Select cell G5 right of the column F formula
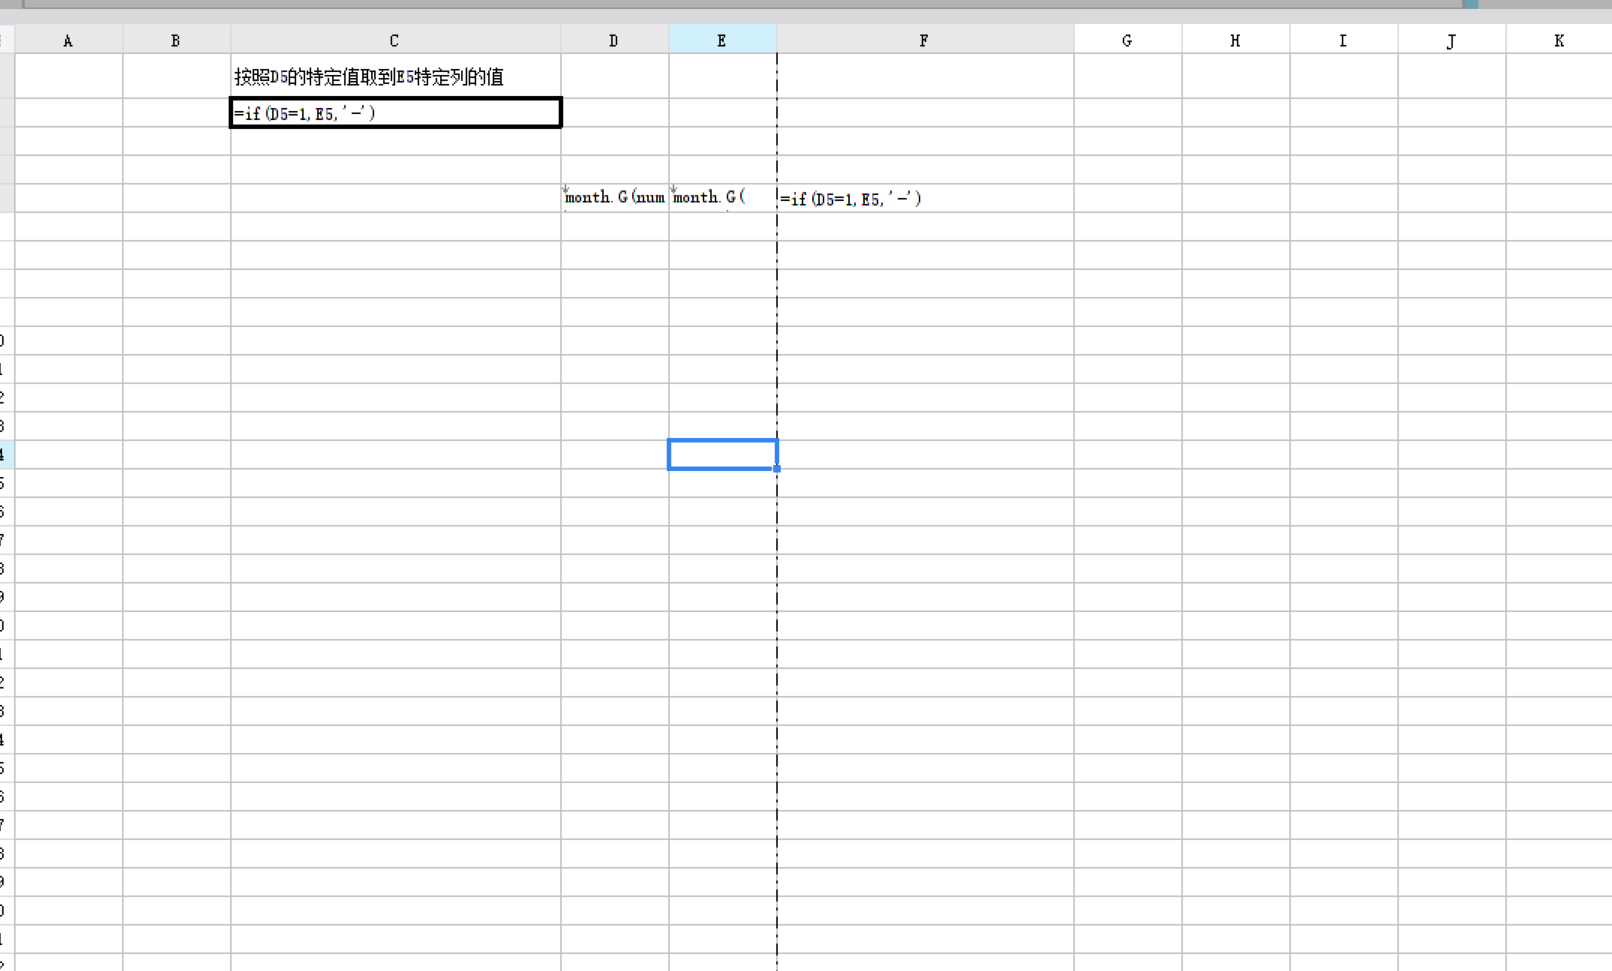Screen dimensions: 1612x971 [1128, 198]
